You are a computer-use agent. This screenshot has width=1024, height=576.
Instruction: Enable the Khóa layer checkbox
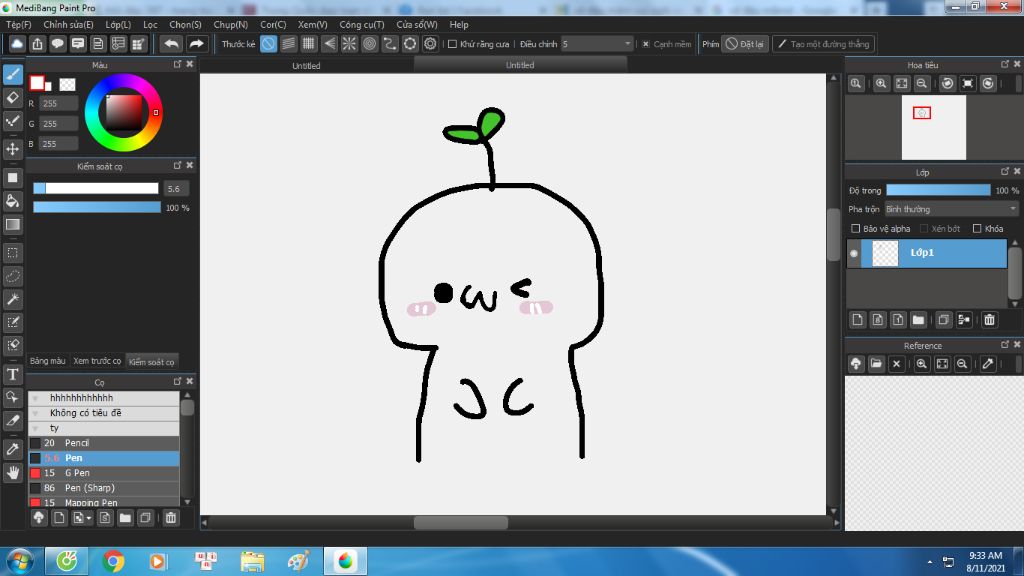tap(977, 229)
